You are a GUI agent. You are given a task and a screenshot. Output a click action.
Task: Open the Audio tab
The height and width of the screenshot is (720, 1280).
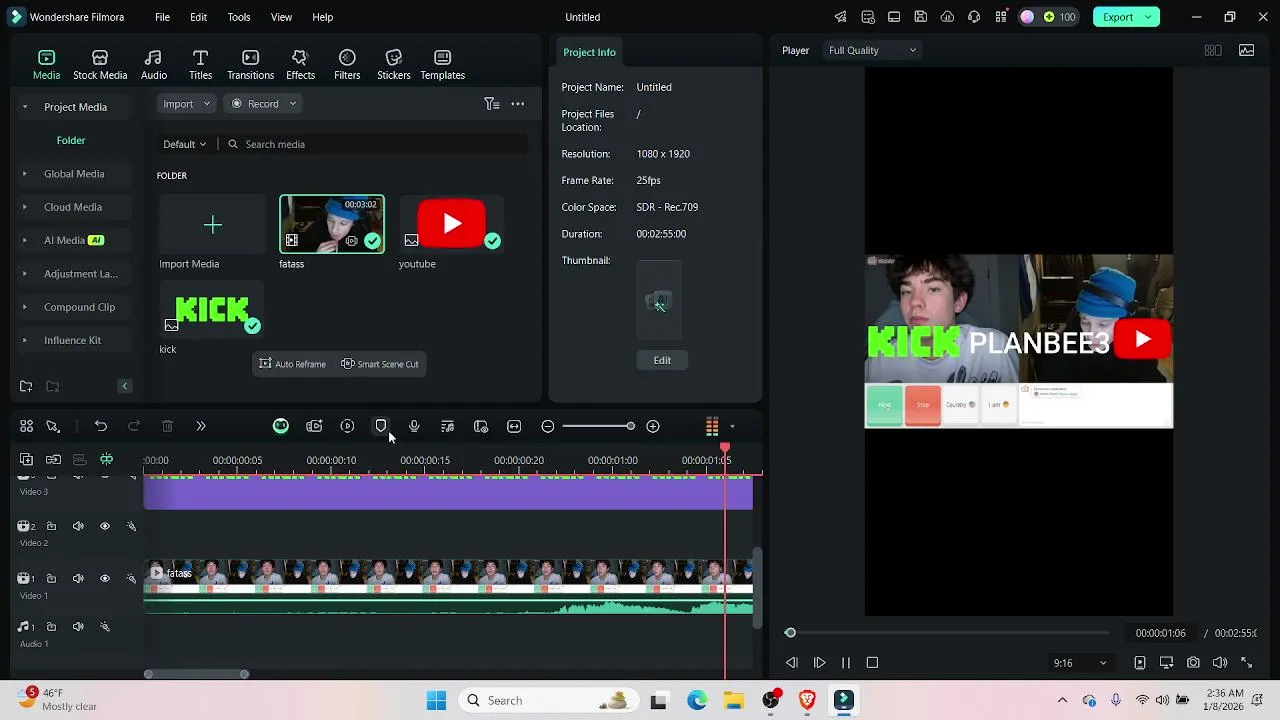(x=153, y=65)
